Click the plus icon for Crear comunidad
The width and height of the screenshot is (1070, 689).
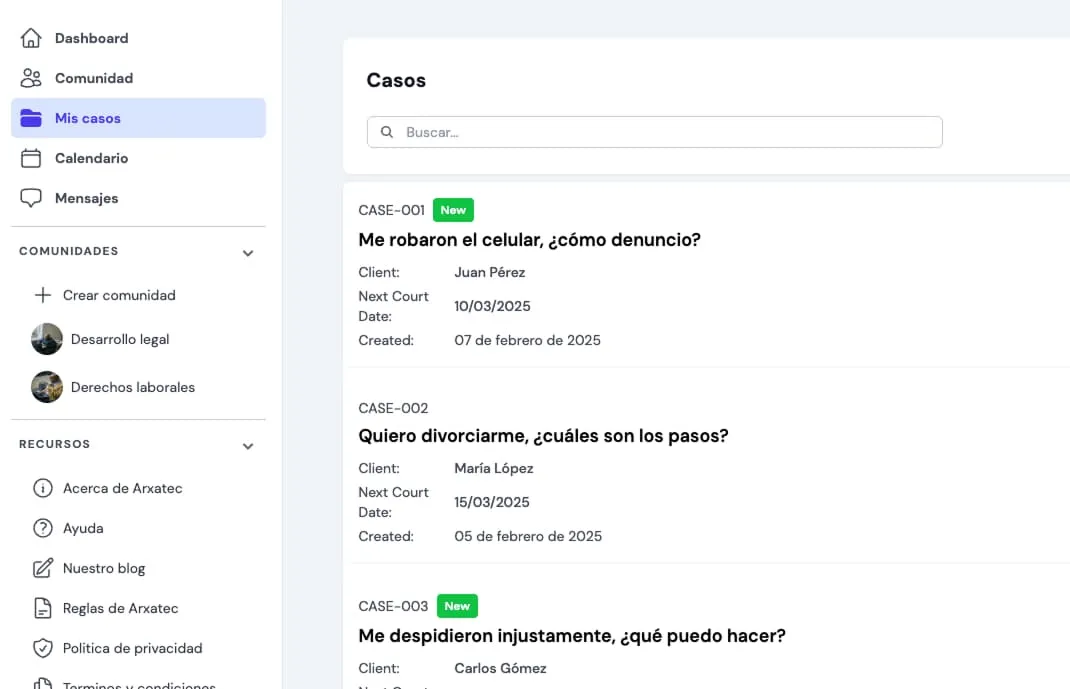[42, 295]
